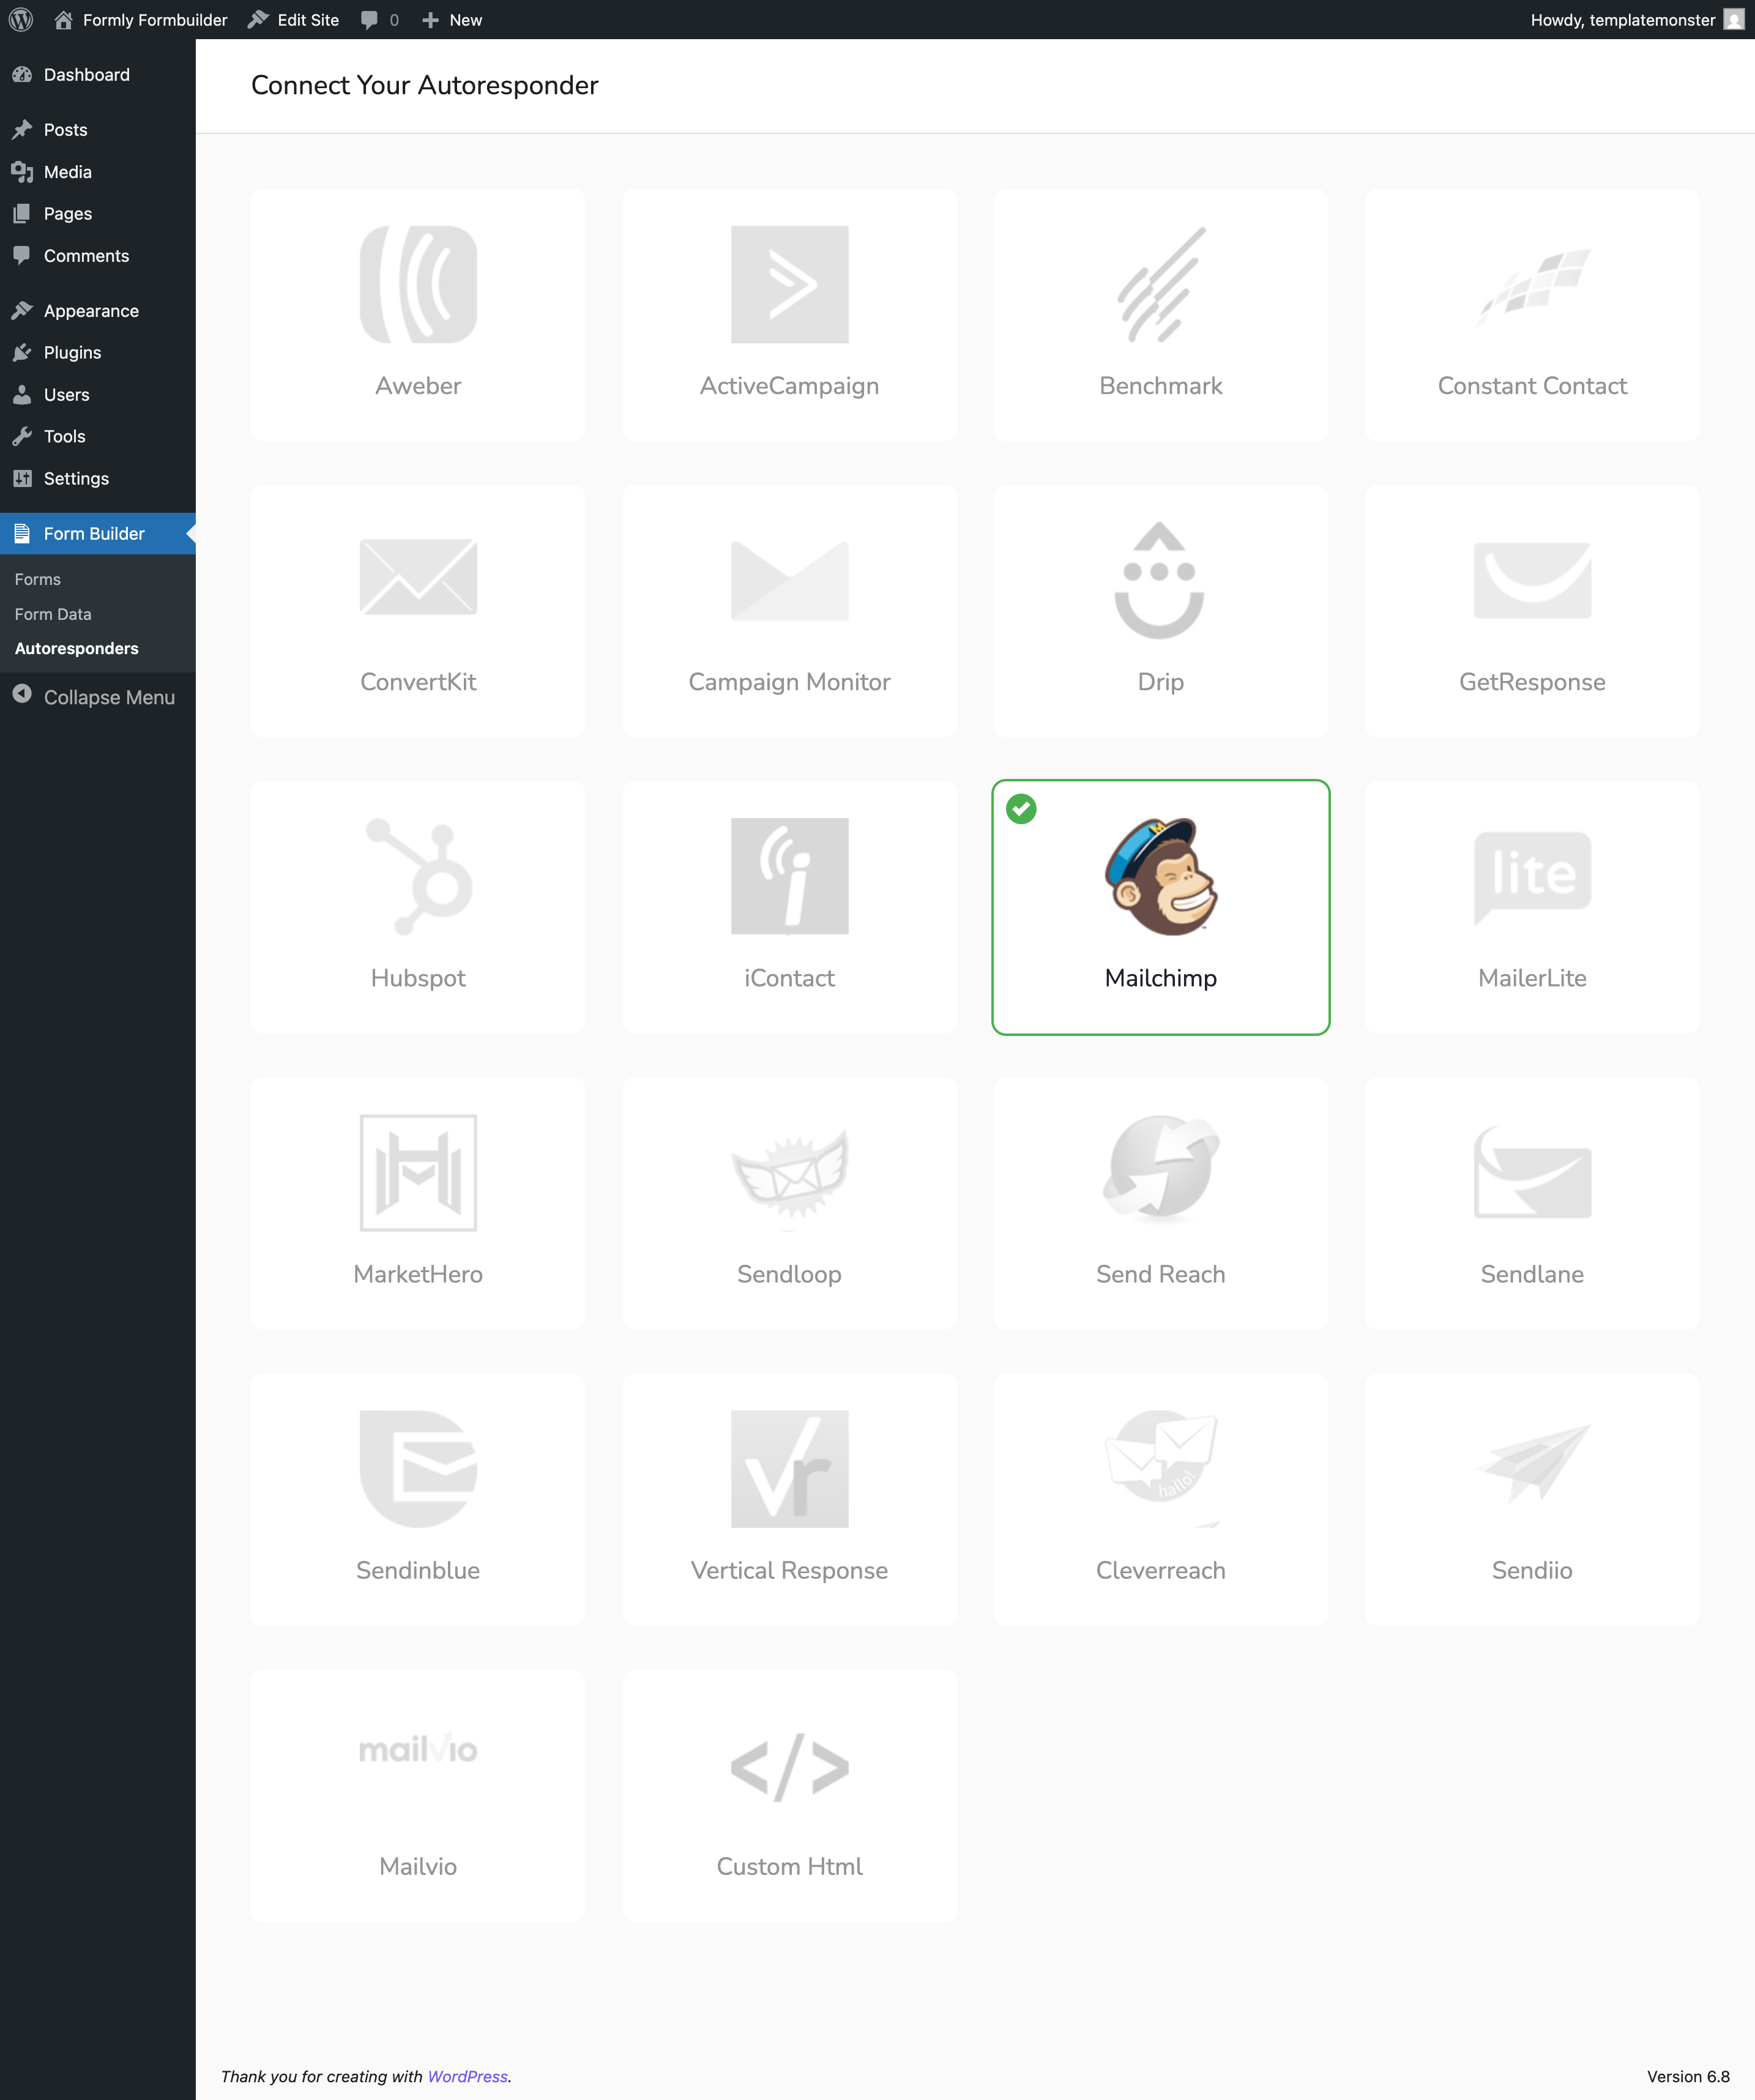Click the user avatar in admin bar
Viewport: 1755px width, 2100px height.
1734,19
